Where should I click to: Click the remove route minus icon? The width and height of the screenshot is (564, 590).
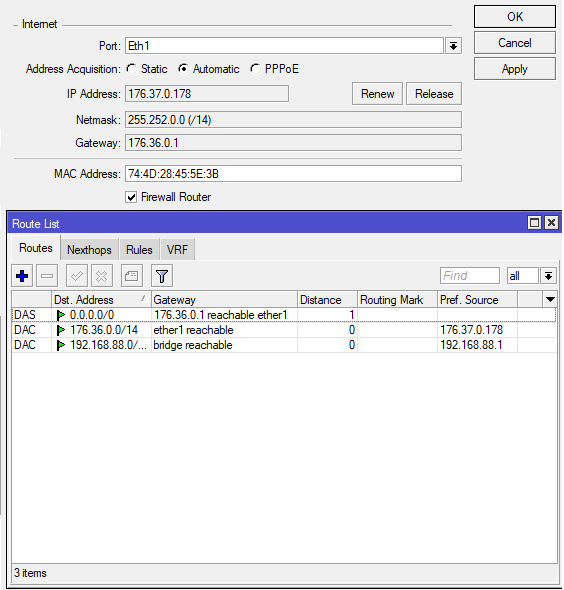pyautogui.click(x=47, y=276)
